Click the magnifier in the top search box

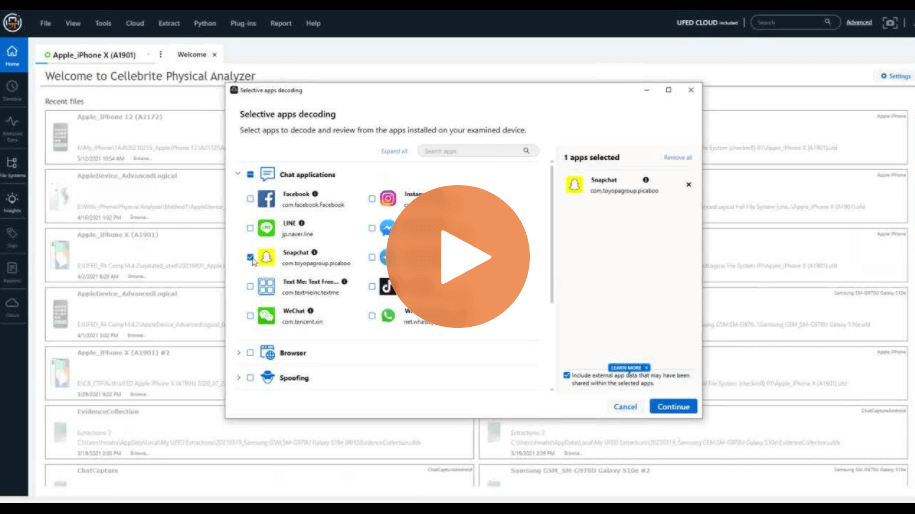tap(827, 22)
